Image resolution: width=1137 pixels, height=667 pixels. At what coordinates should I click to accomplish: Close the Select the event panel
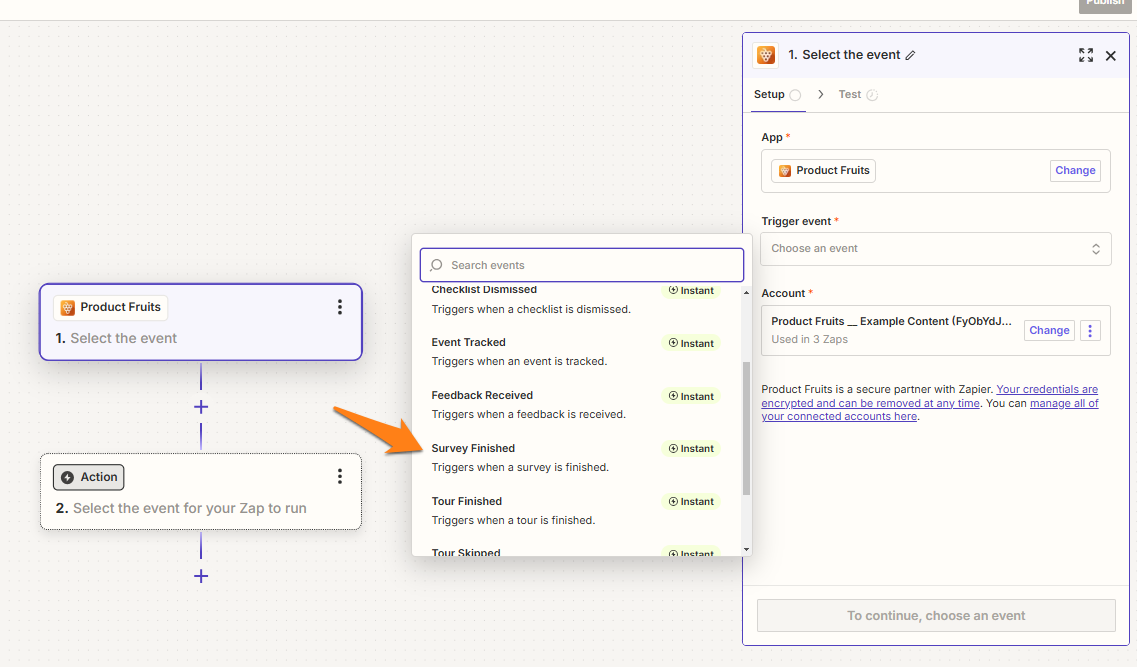click(x=1110, y=56)
